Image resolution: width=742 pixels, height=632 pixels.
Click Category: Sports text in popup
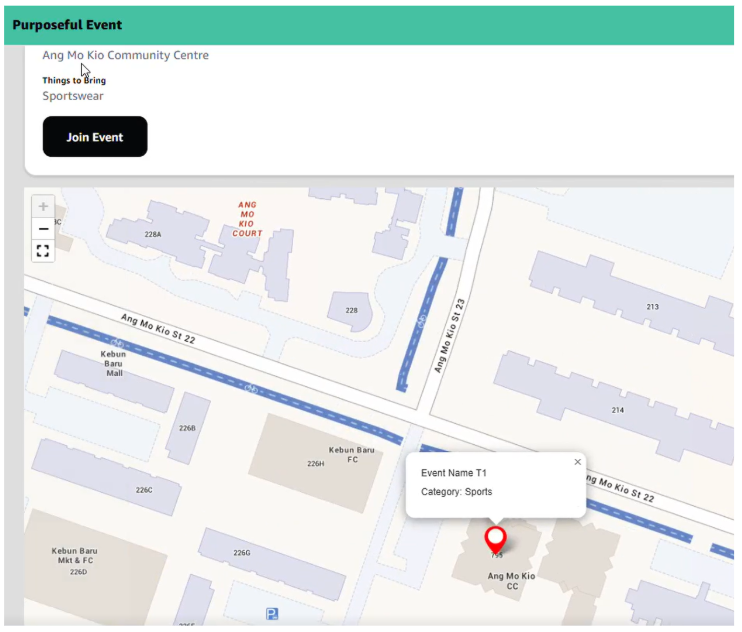click(456, 492)
